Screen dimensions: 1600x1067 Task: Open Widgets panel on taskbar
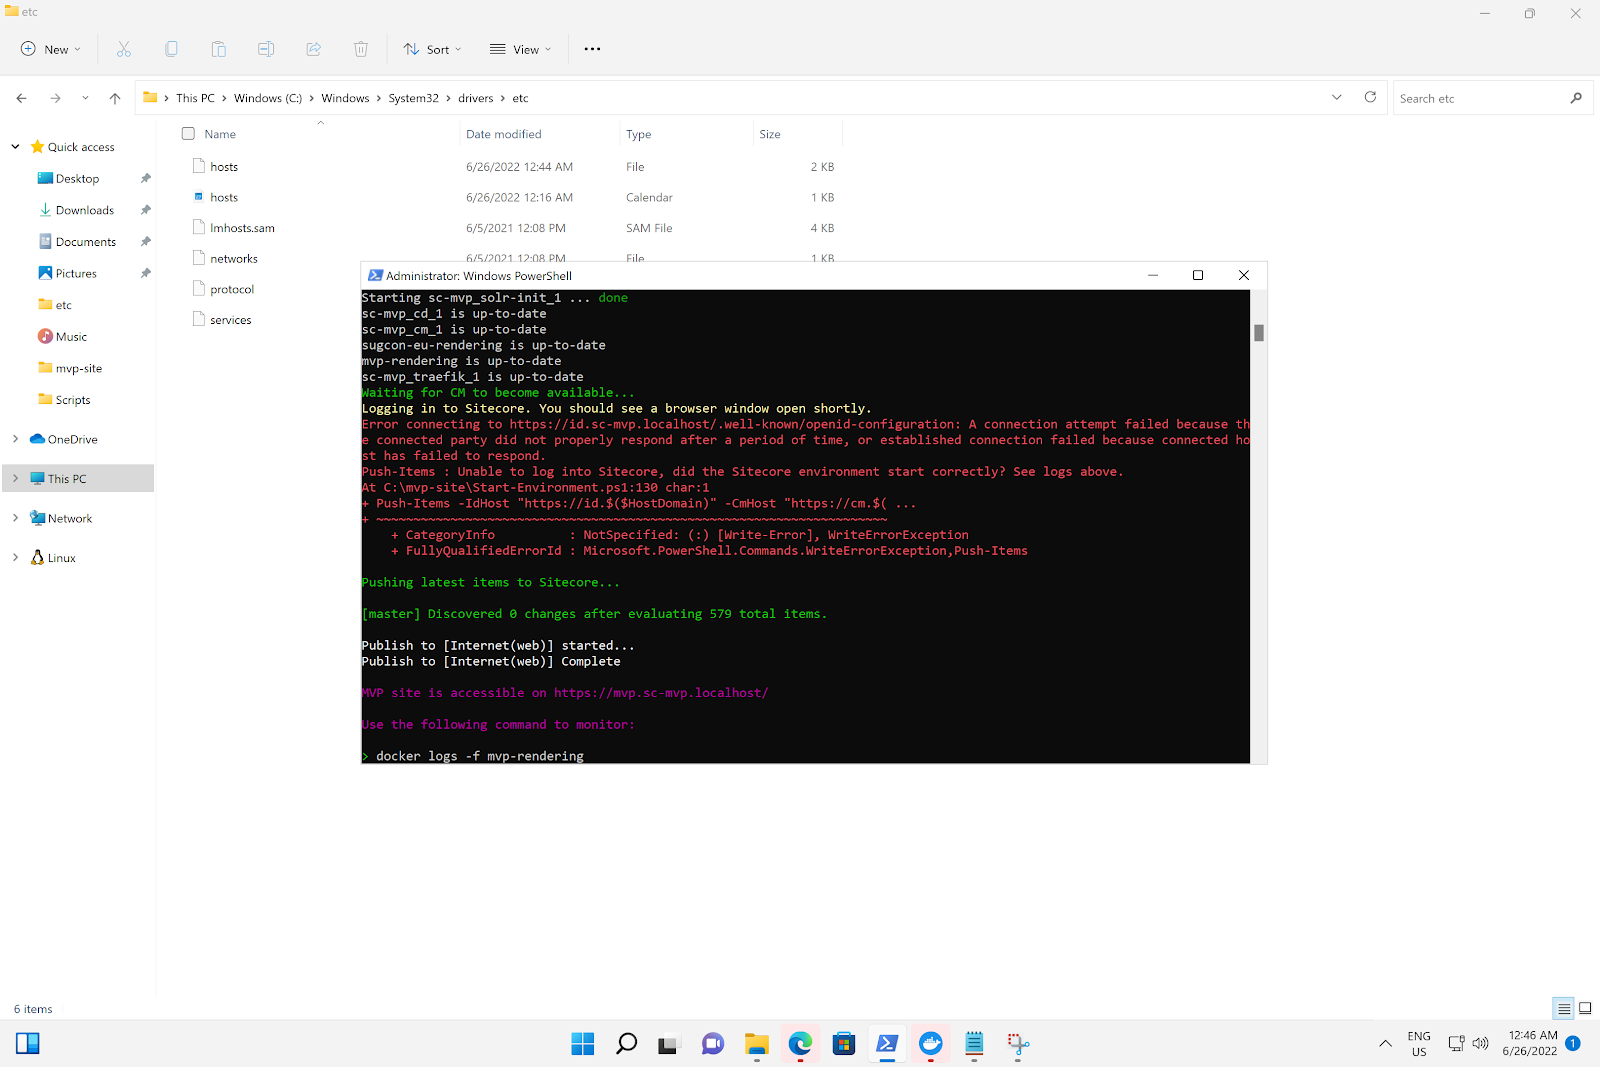point(28,1044)
